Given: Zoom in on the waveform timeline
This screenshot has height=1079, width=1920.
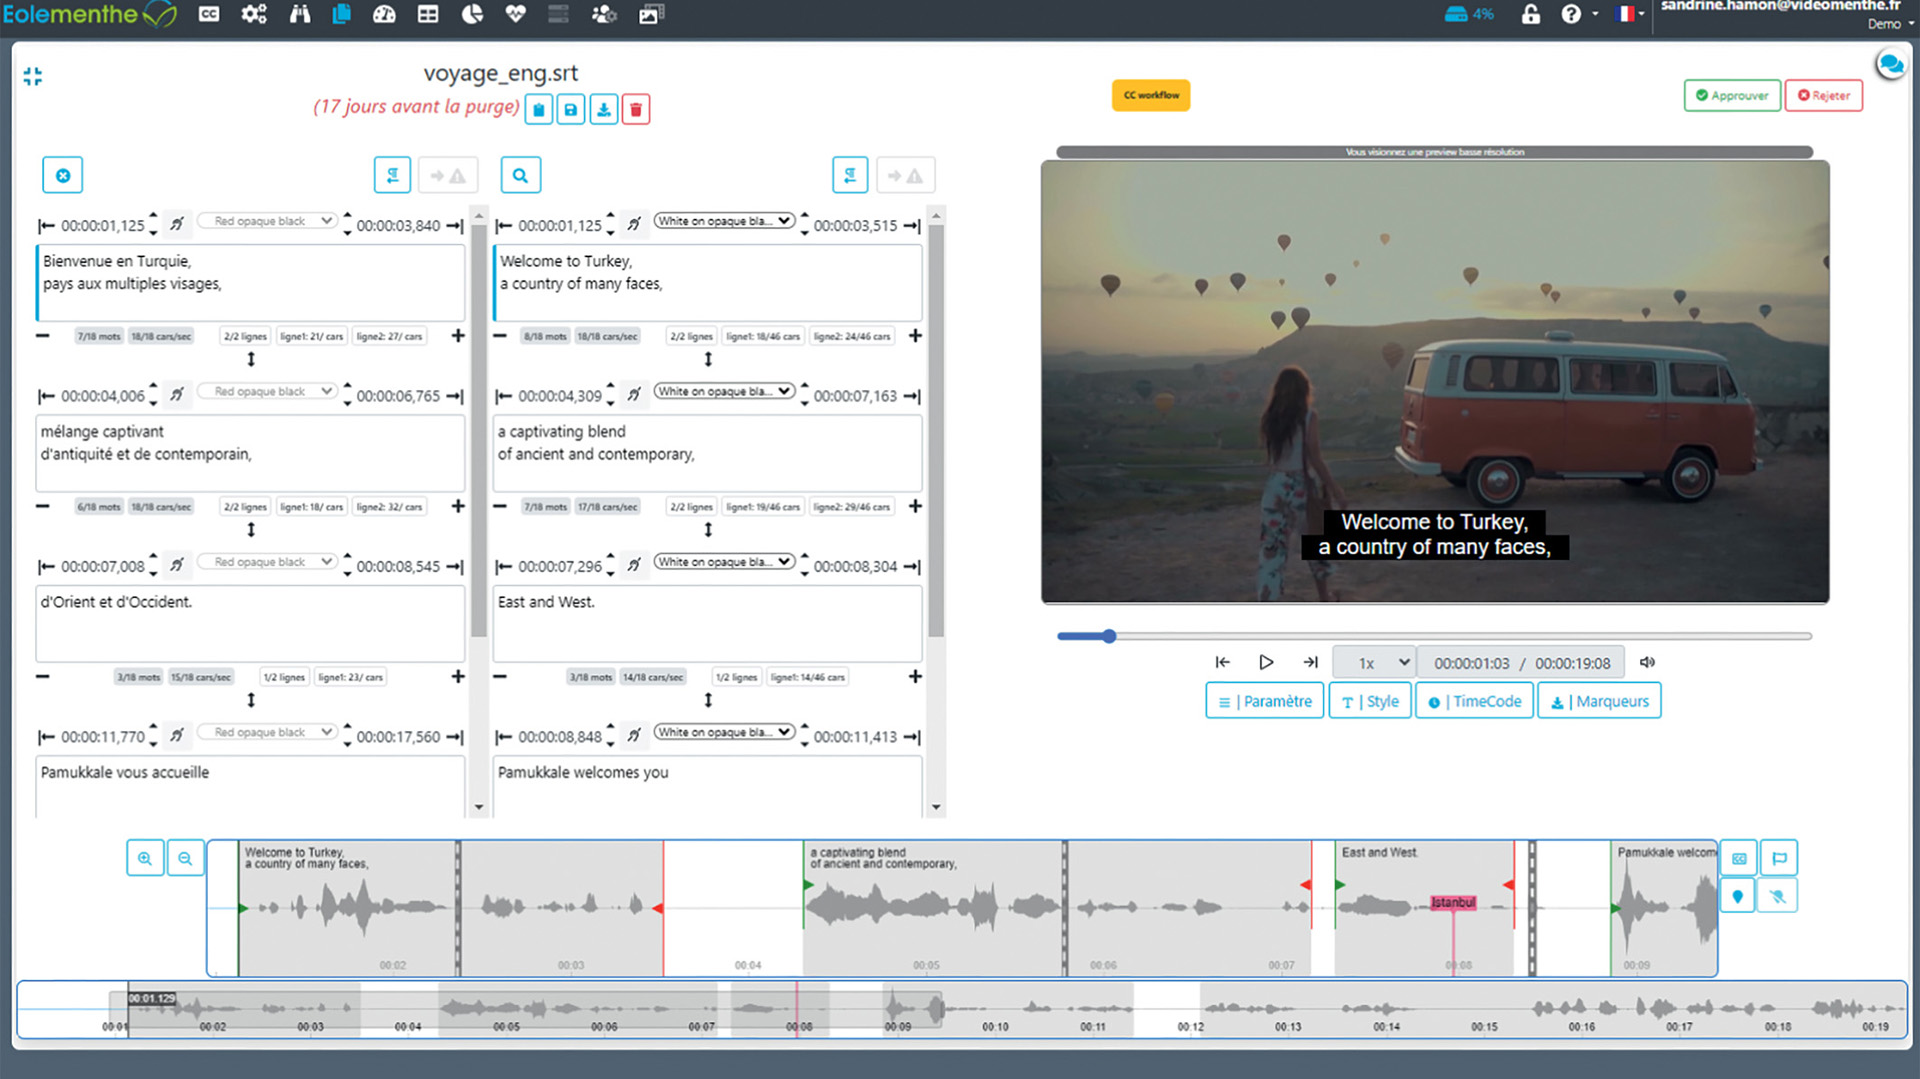Looking at the screenshot, I should point(145,858).
